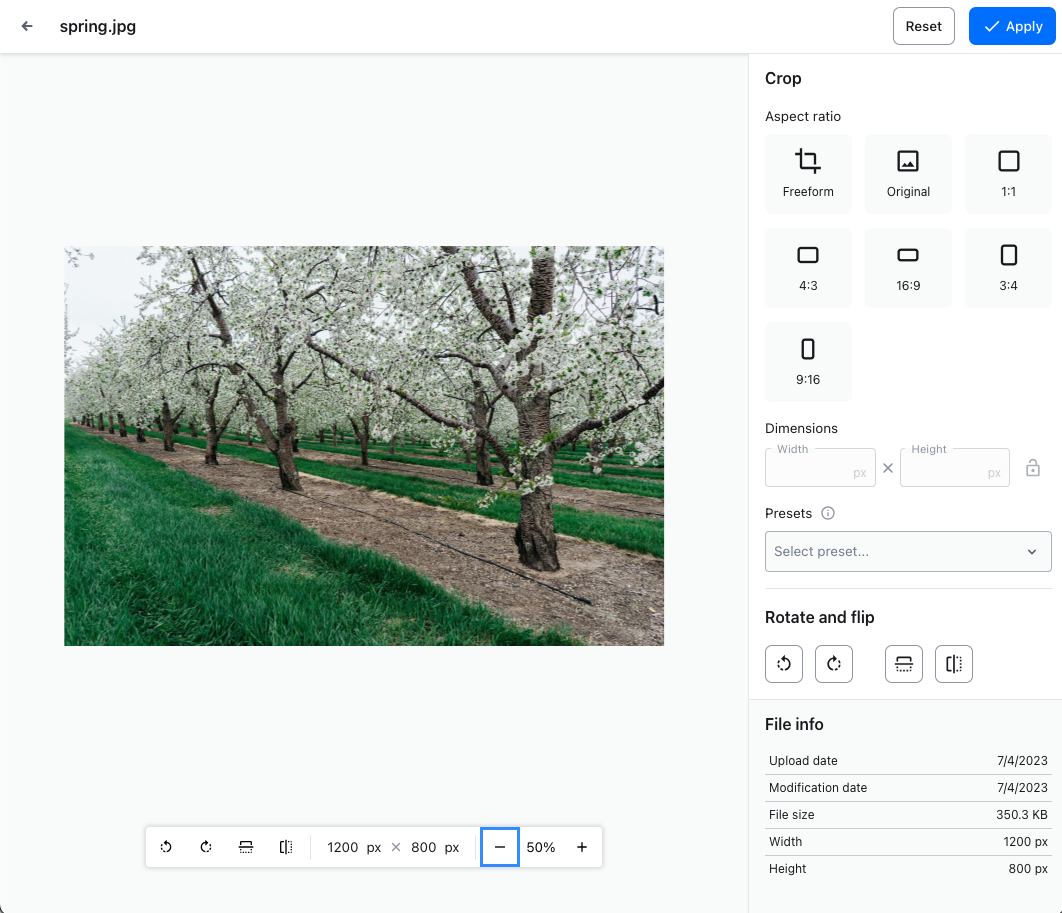The height and width of the screenshot is (913, 1062).
Task: Rotate the image clockwise in the right panel
Action: (x=833, y=663)
